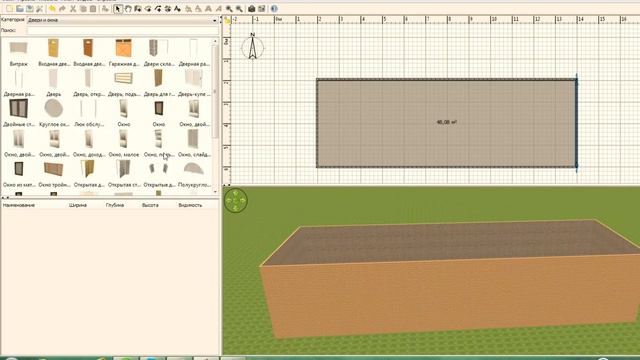Open Help with the blue info icon
Viewport: 640px width, 360px height.
(274, 9)
